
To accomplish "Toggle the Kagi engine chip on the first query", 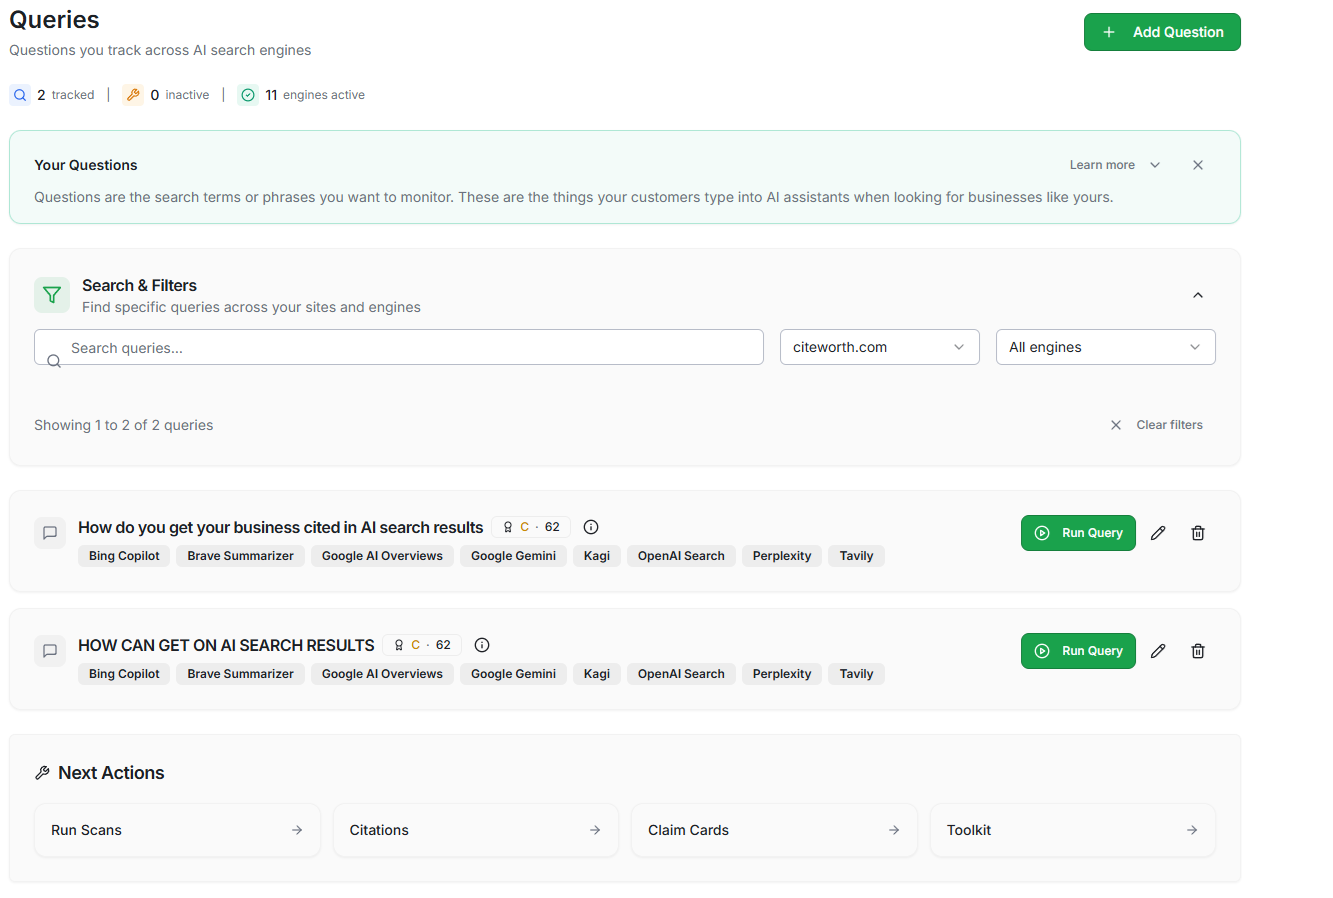I will coord(596,555).
